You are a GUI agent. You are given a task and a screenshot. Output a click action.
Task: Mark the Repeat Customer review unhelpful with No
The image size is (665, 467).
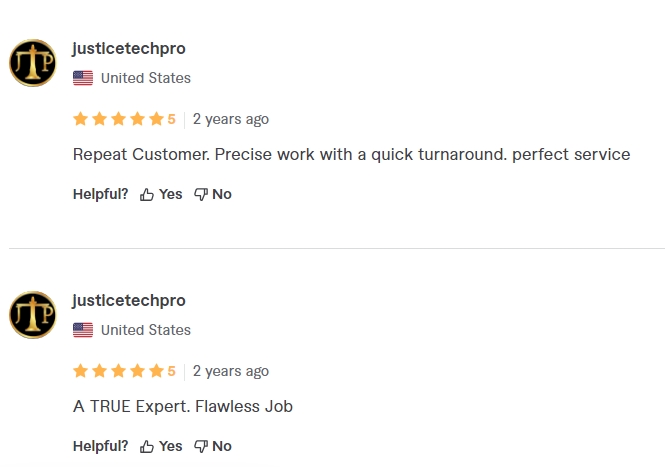pos(212,194)
